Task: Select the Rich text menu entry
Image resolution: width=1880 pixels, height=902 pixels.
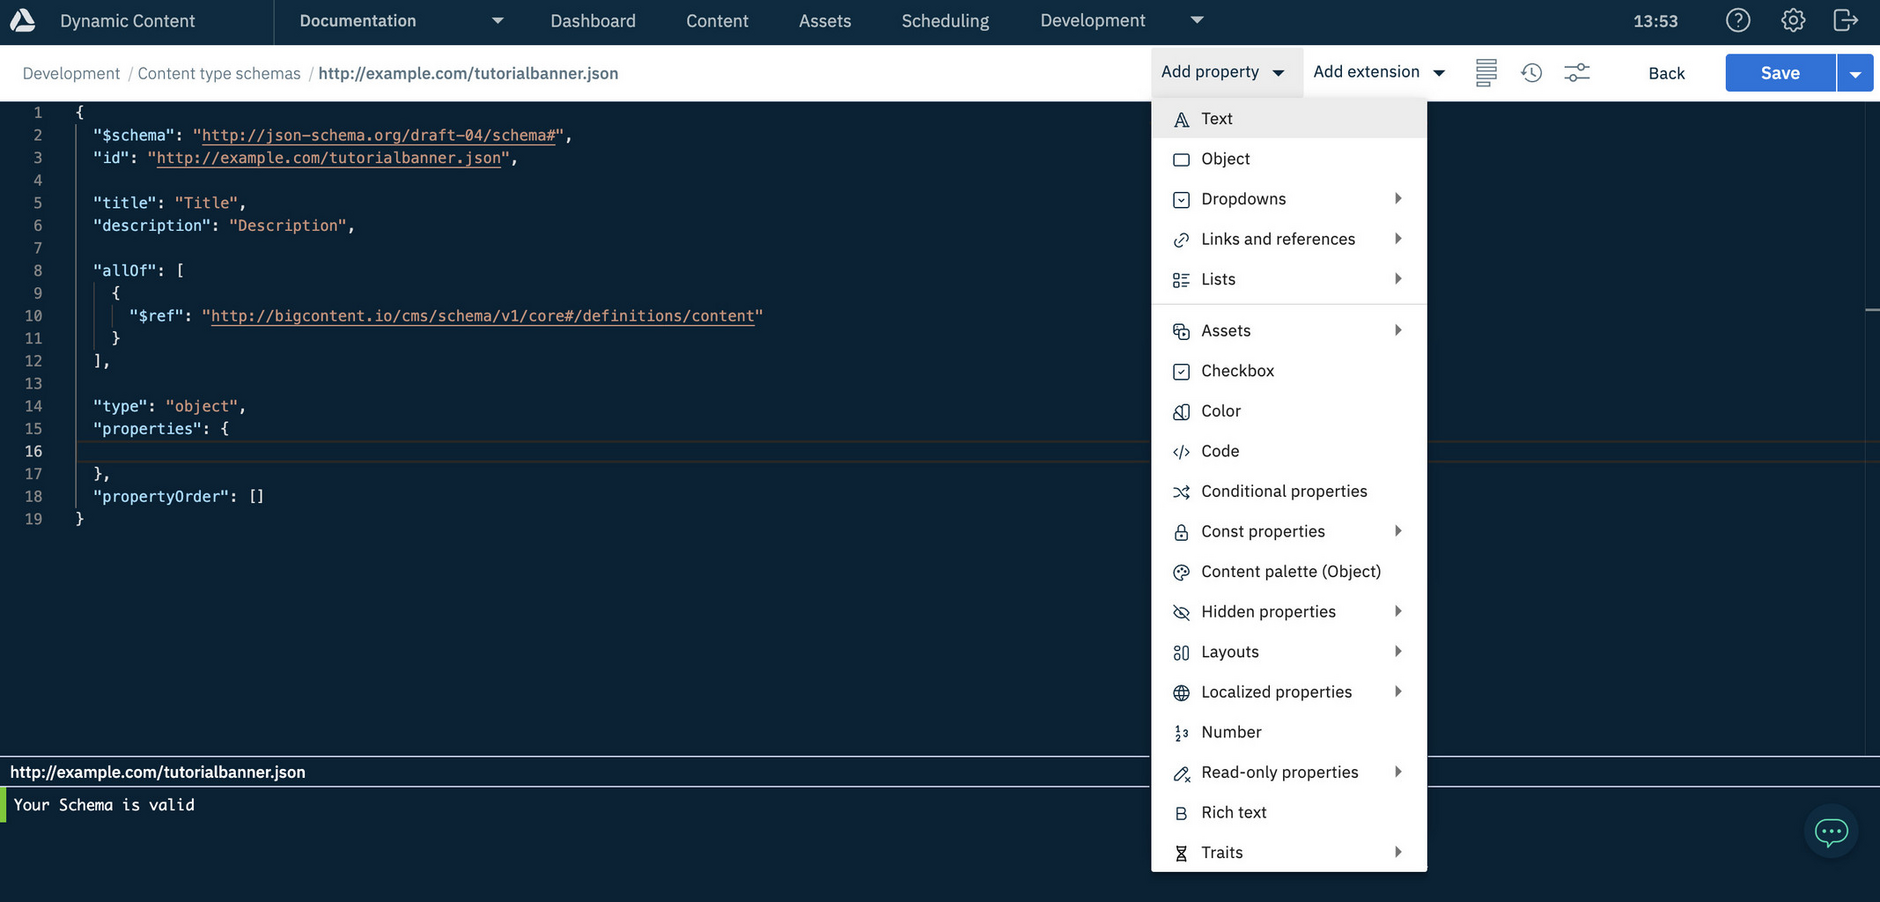Action: pyautogui.click(x=1289, y=812)
